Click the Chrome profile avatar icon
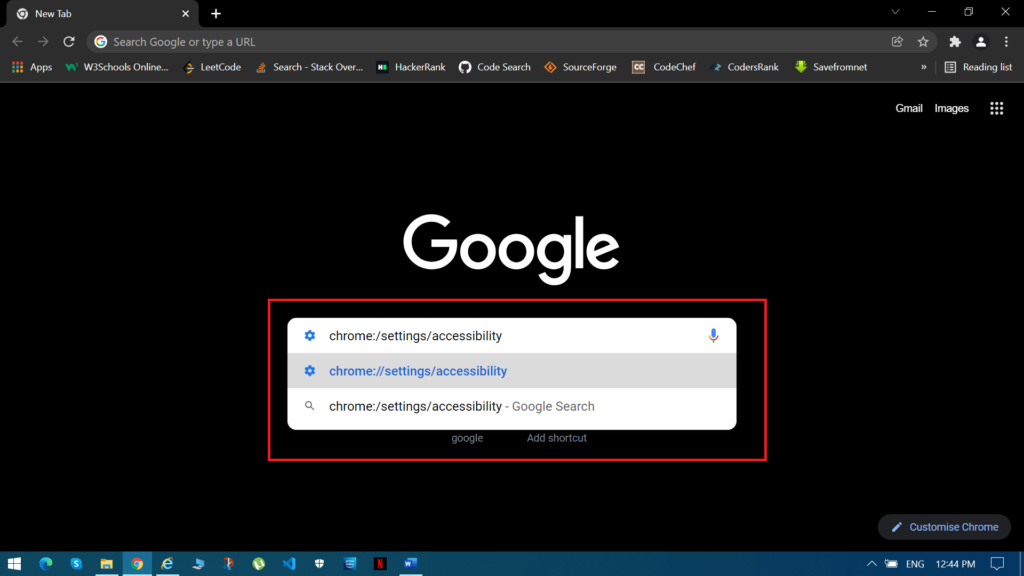 coord(981,42)
